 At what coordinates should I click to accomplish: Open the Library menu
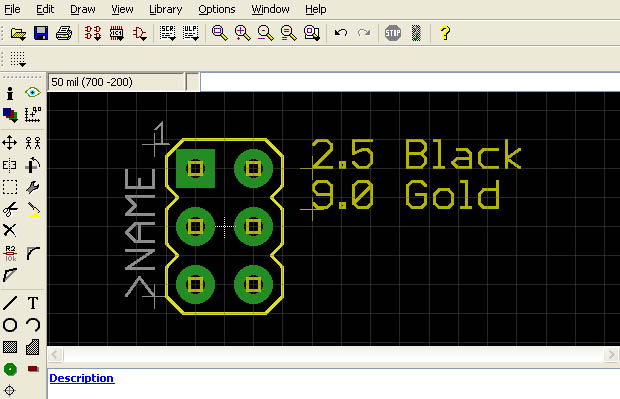click(x=166, y=9)
